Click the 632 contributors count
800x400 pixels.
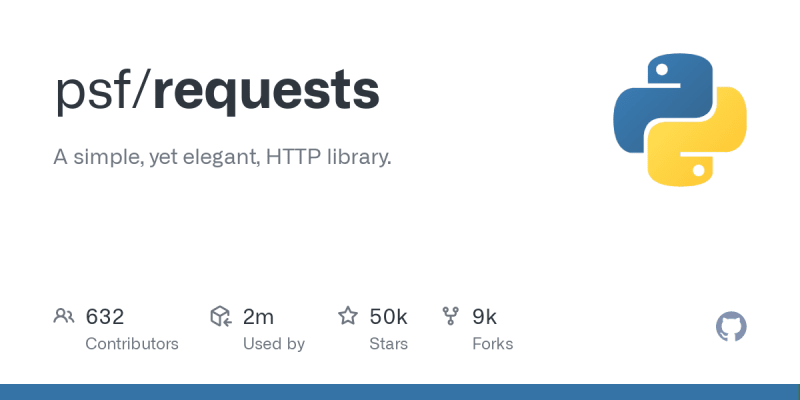tap(105, 317)
